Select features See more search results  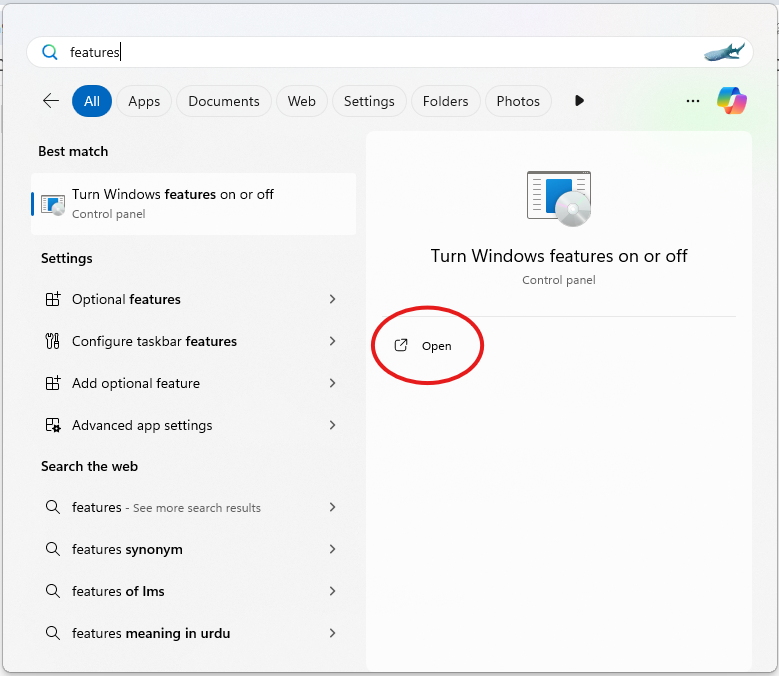(193, 507)
